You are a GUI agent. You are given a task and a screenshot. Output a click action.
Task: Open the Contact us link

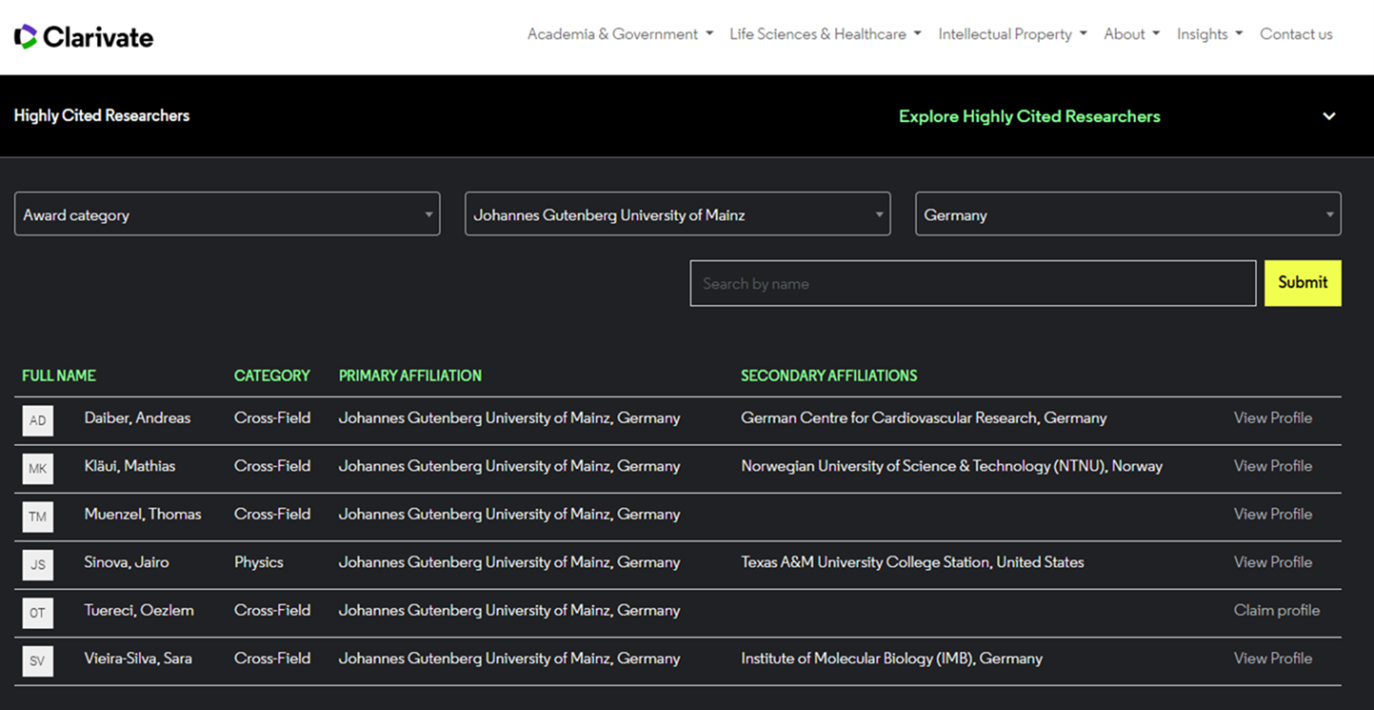(1296, 34)
